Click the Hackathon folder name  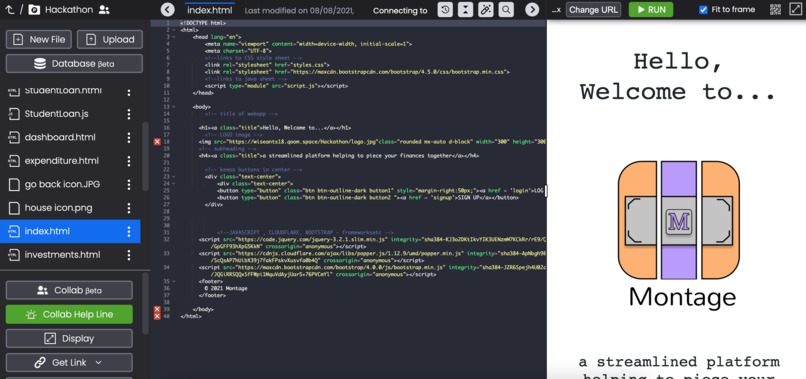pyautogui.click(x=69, y=9)
